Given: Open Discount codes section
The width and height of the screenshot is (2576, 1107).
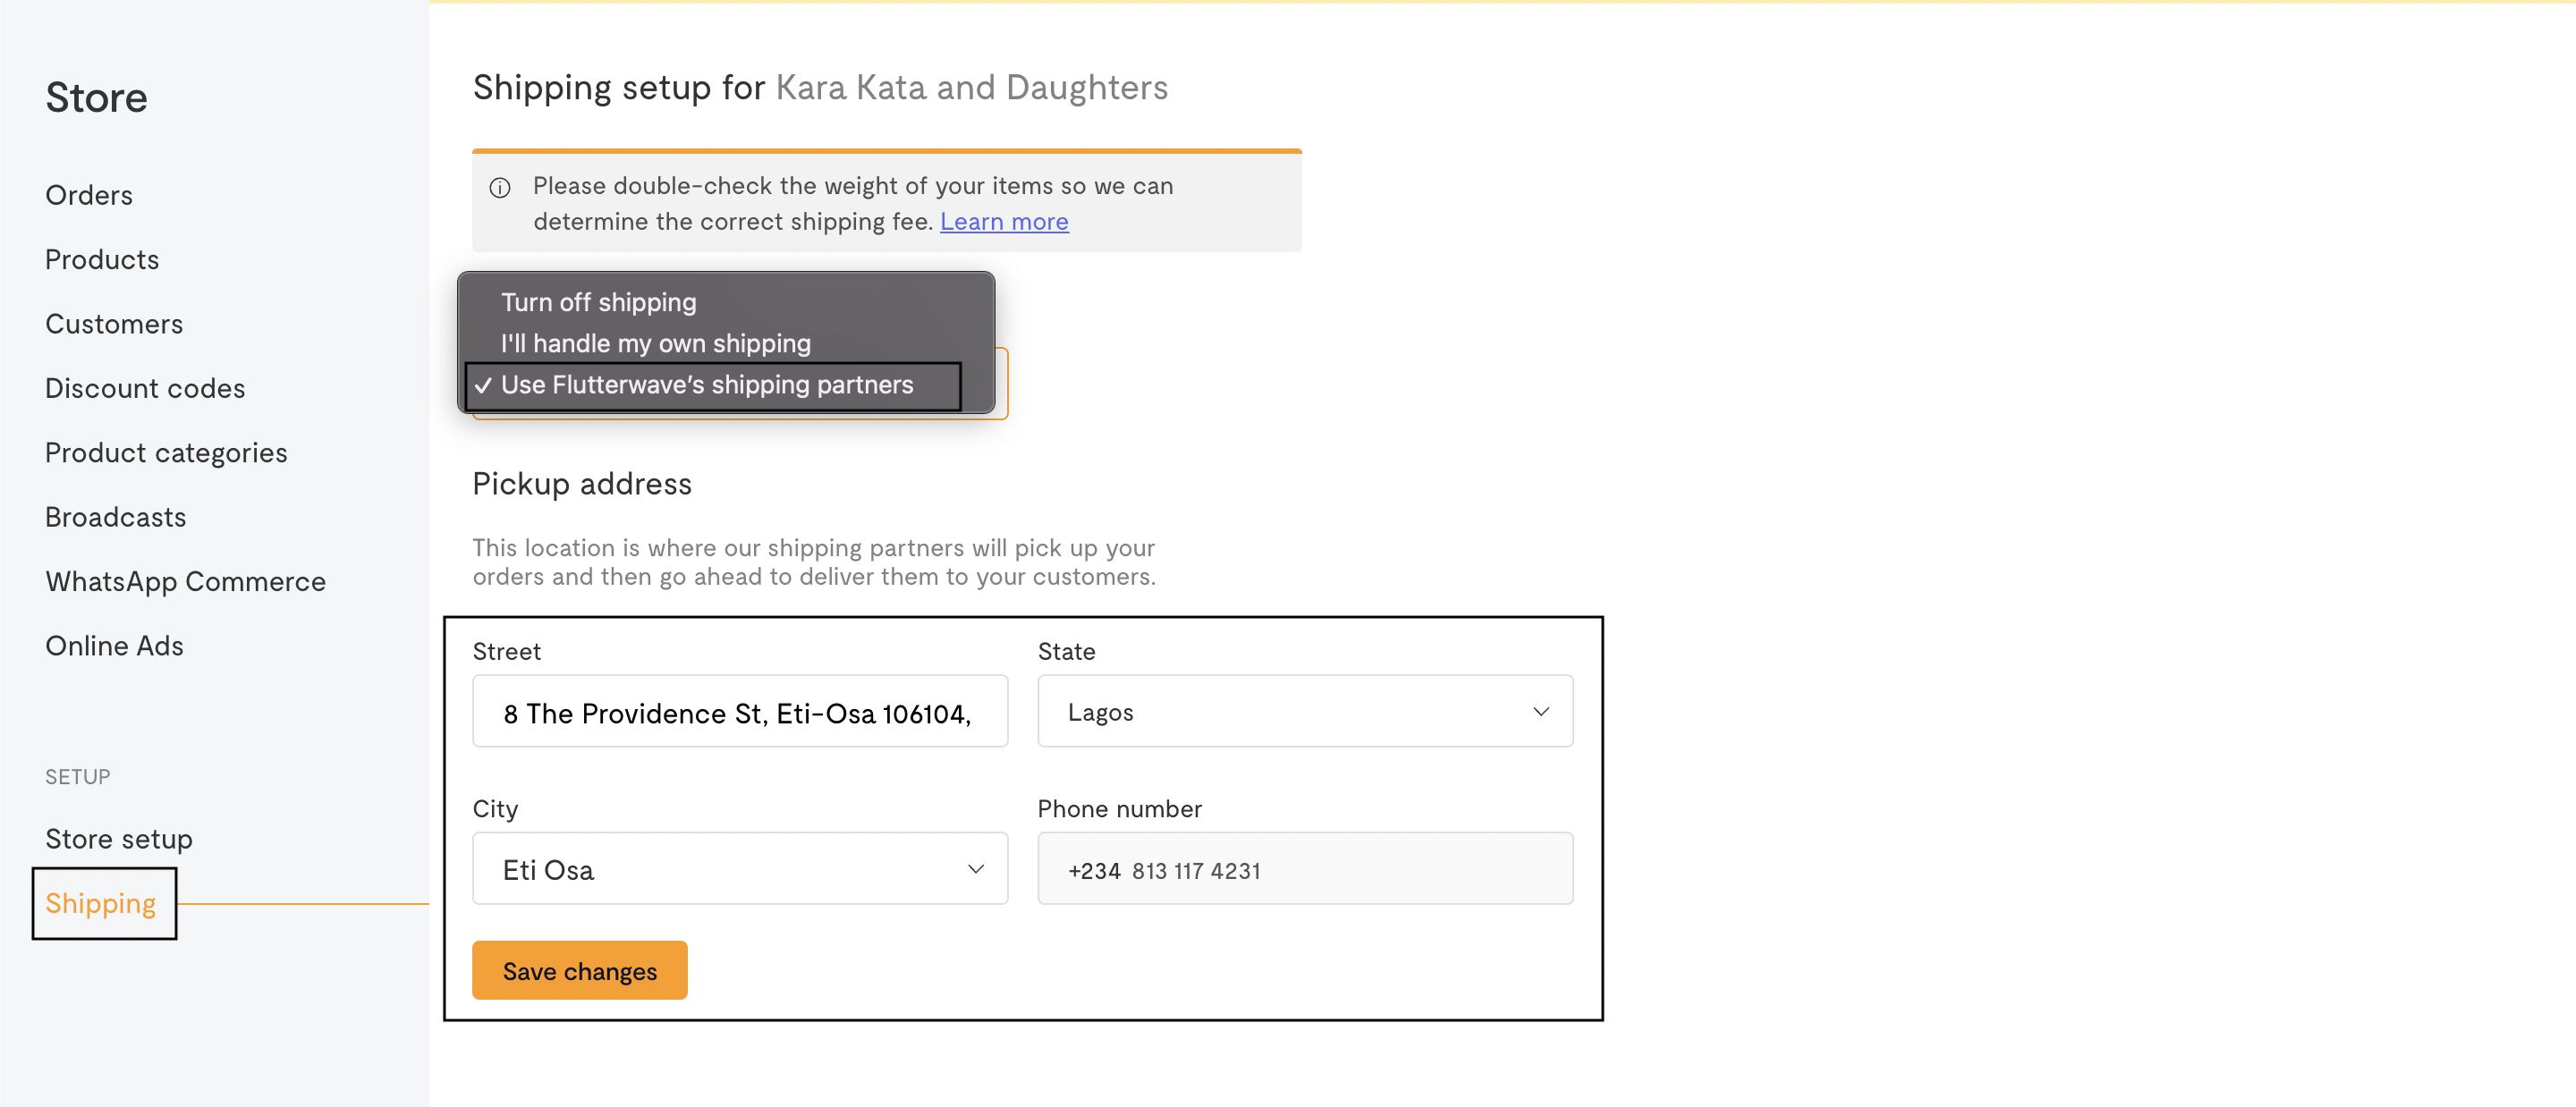Looking at the screenshot, I should 145,388.
